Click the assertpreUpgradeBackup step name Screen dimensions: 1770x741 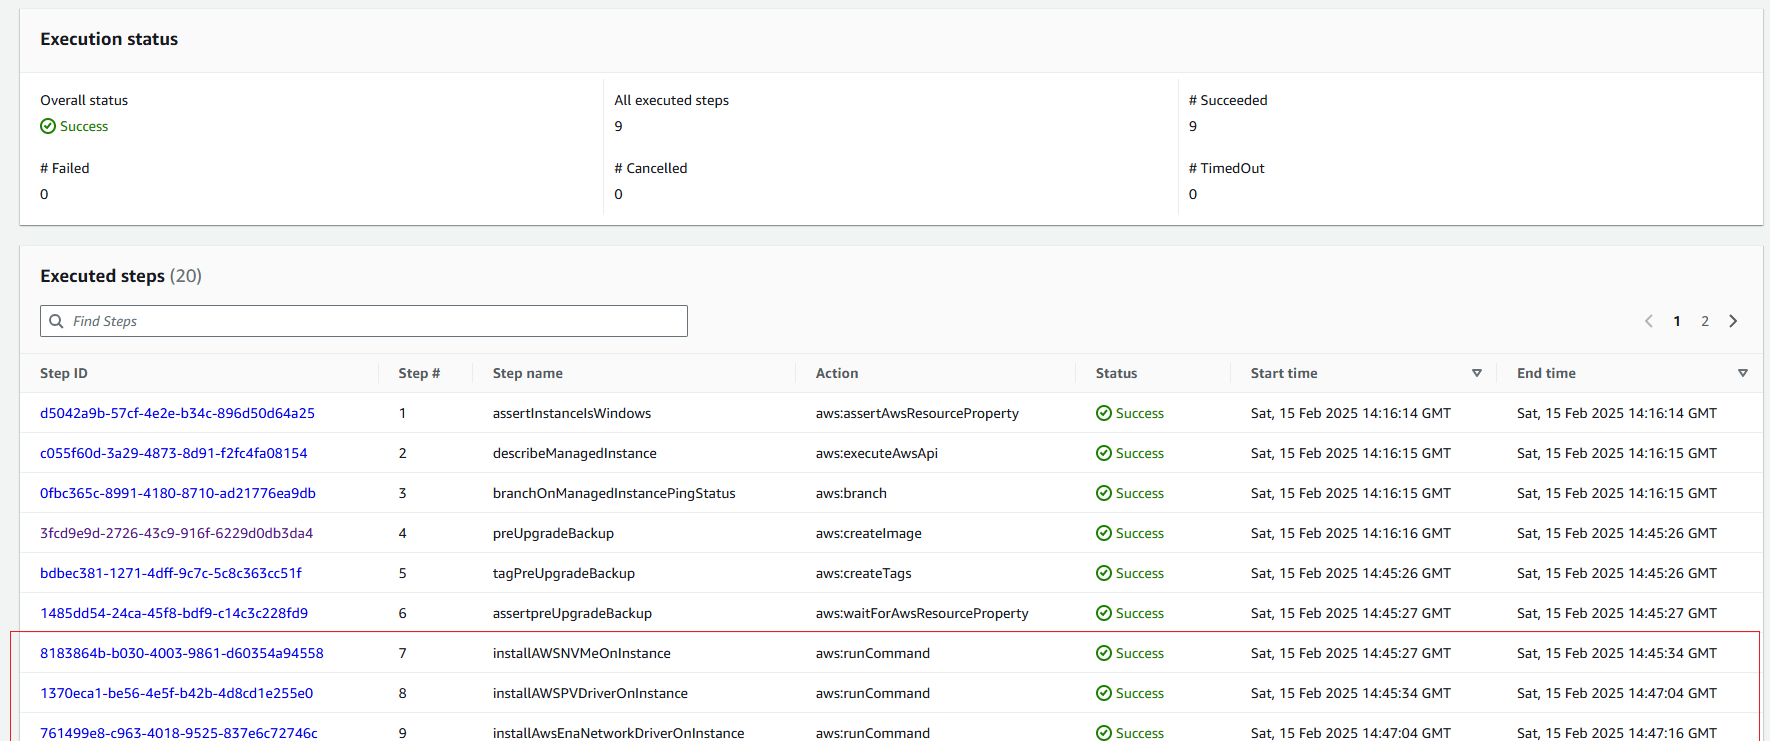coord(572,613)
